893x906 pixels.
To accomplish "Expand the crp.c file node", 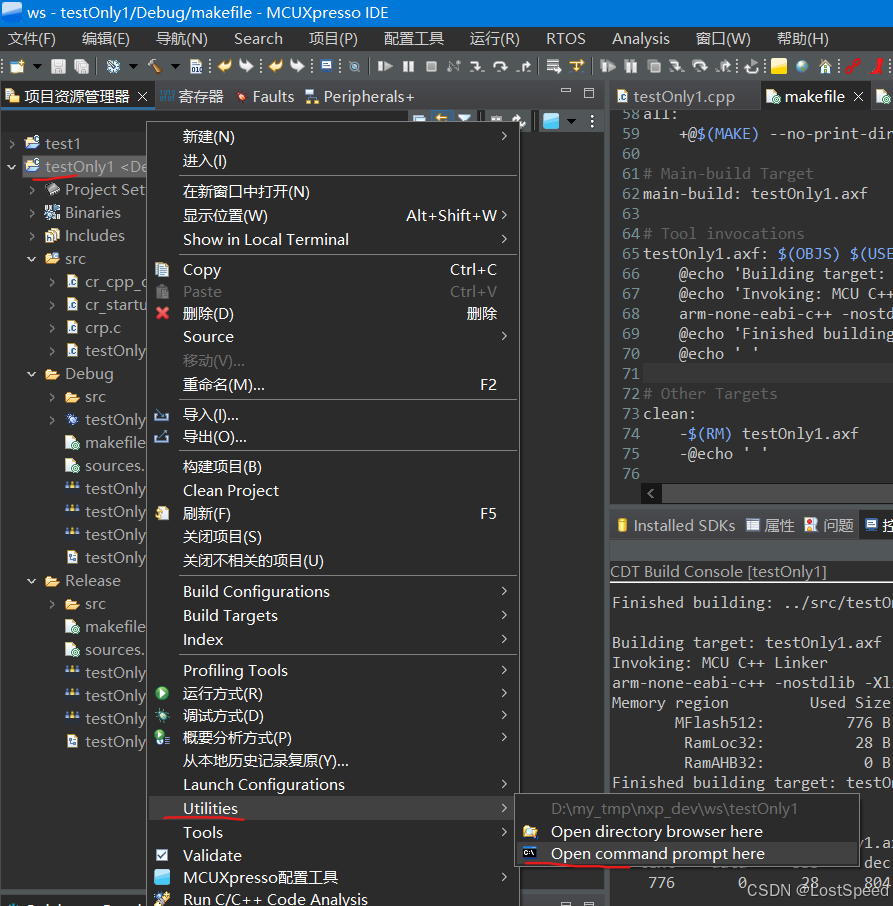I will tap(53, 328).
